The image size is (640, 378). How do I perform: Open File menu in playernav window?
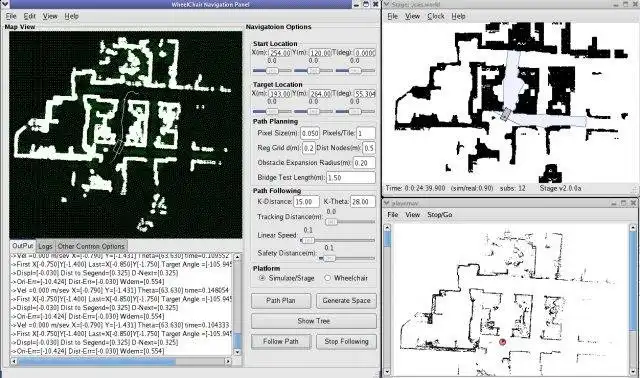(x=393, y=215)
